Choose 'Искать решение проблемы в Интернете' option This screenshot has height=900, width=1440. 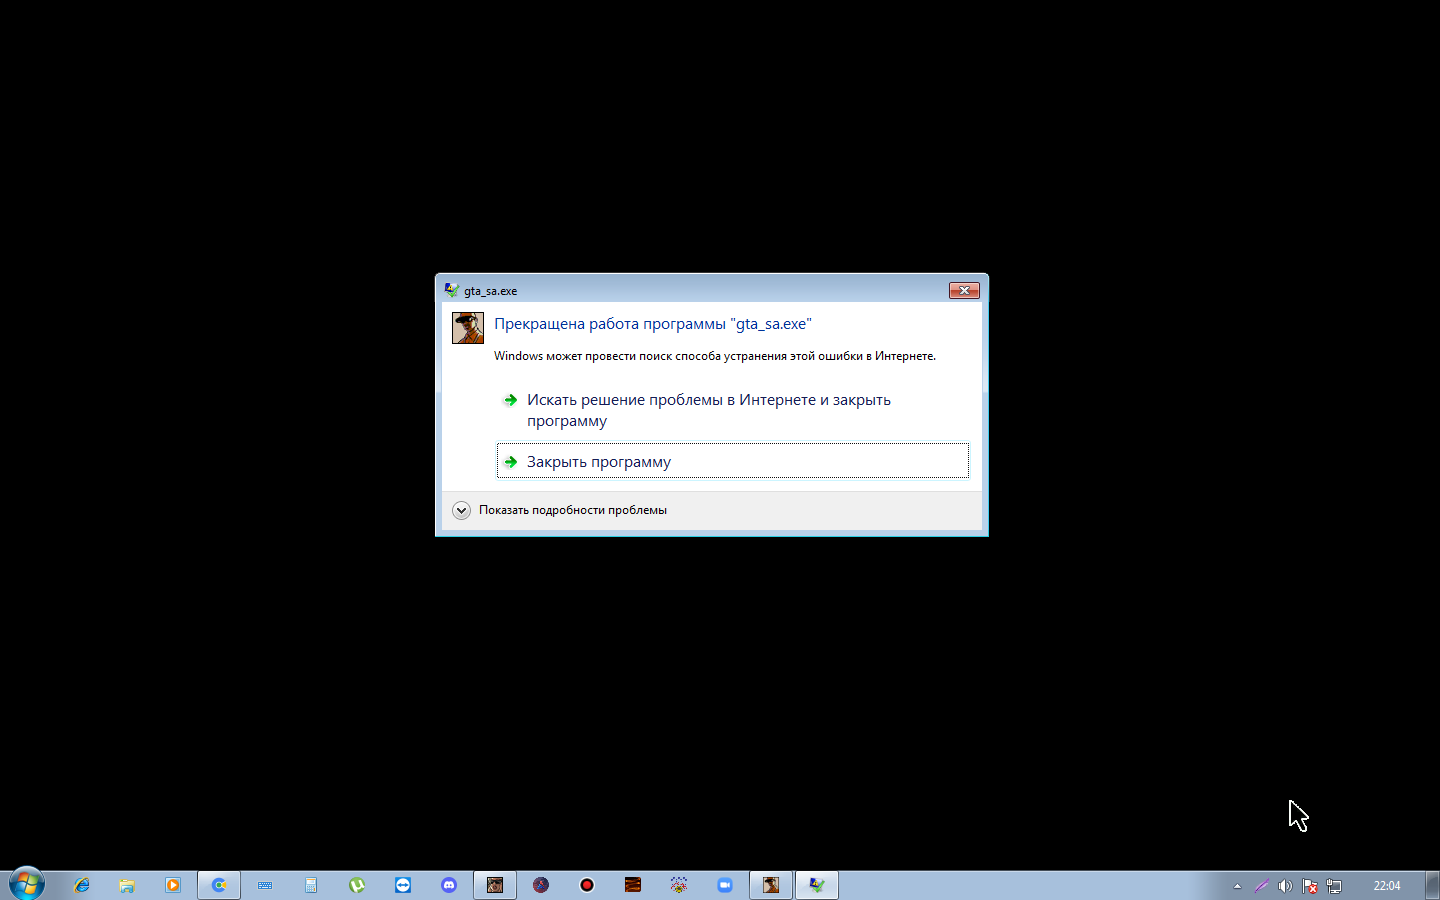tap(732, 410)
